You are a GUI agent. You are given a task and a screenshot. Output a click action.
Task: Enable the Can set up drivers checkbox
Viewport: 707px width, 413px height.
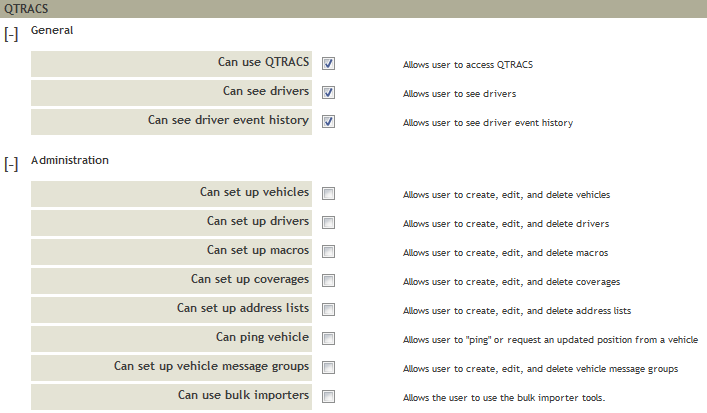[x=328, y=223]
